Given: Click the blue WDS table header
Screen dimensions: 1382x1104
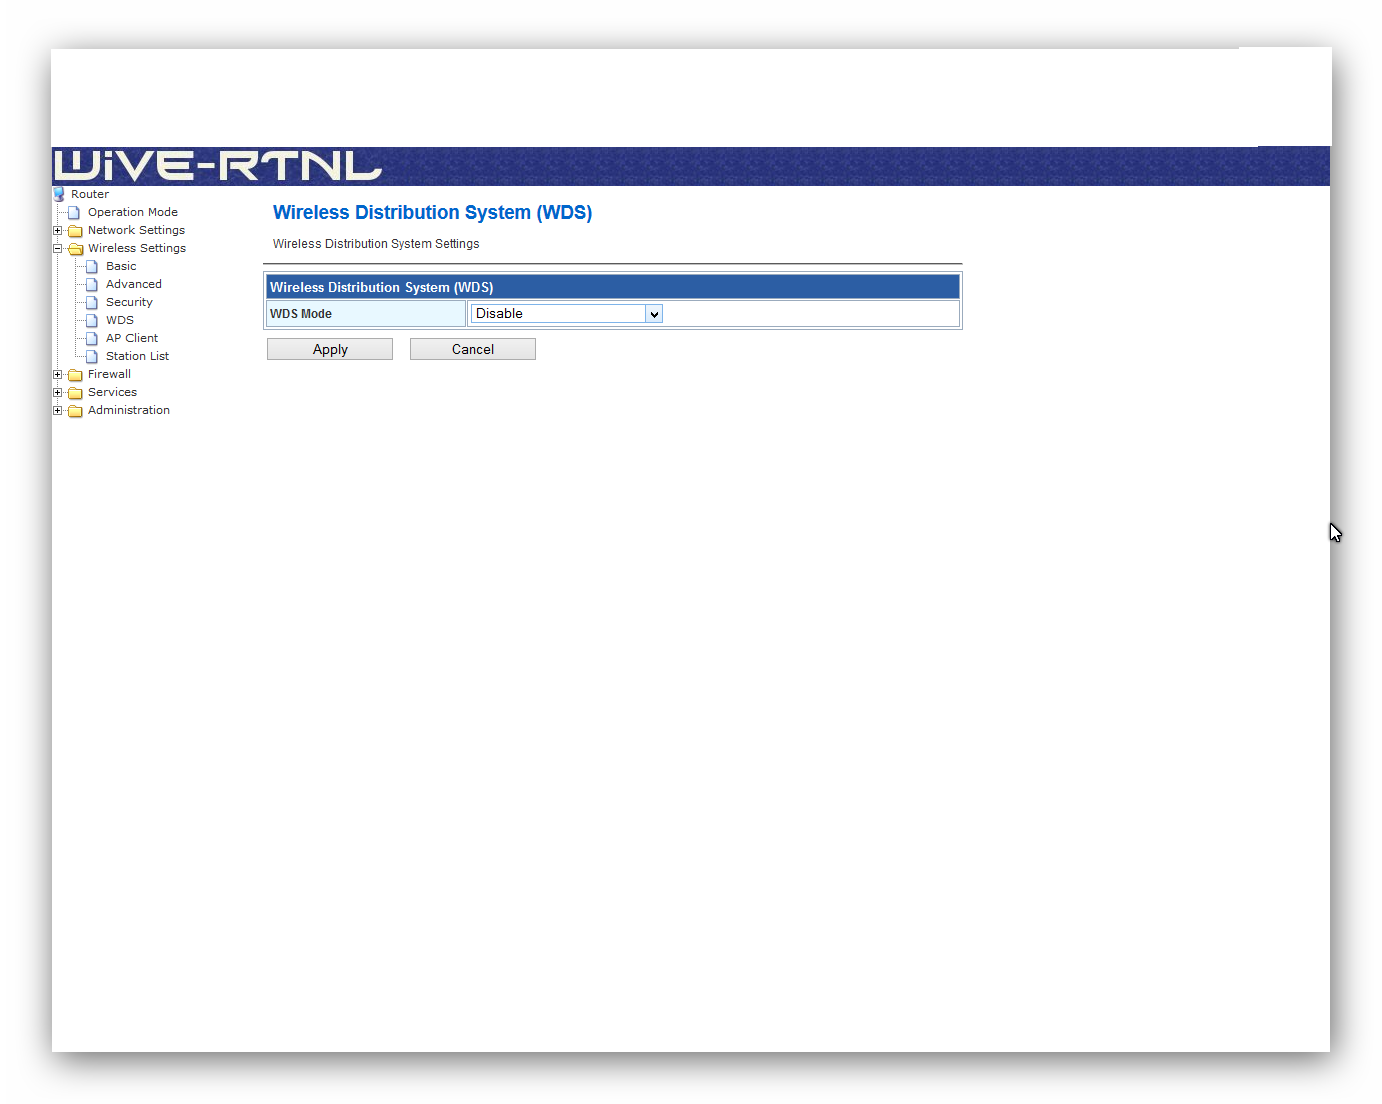Looking at the screenshot, I should click(613, 287).
